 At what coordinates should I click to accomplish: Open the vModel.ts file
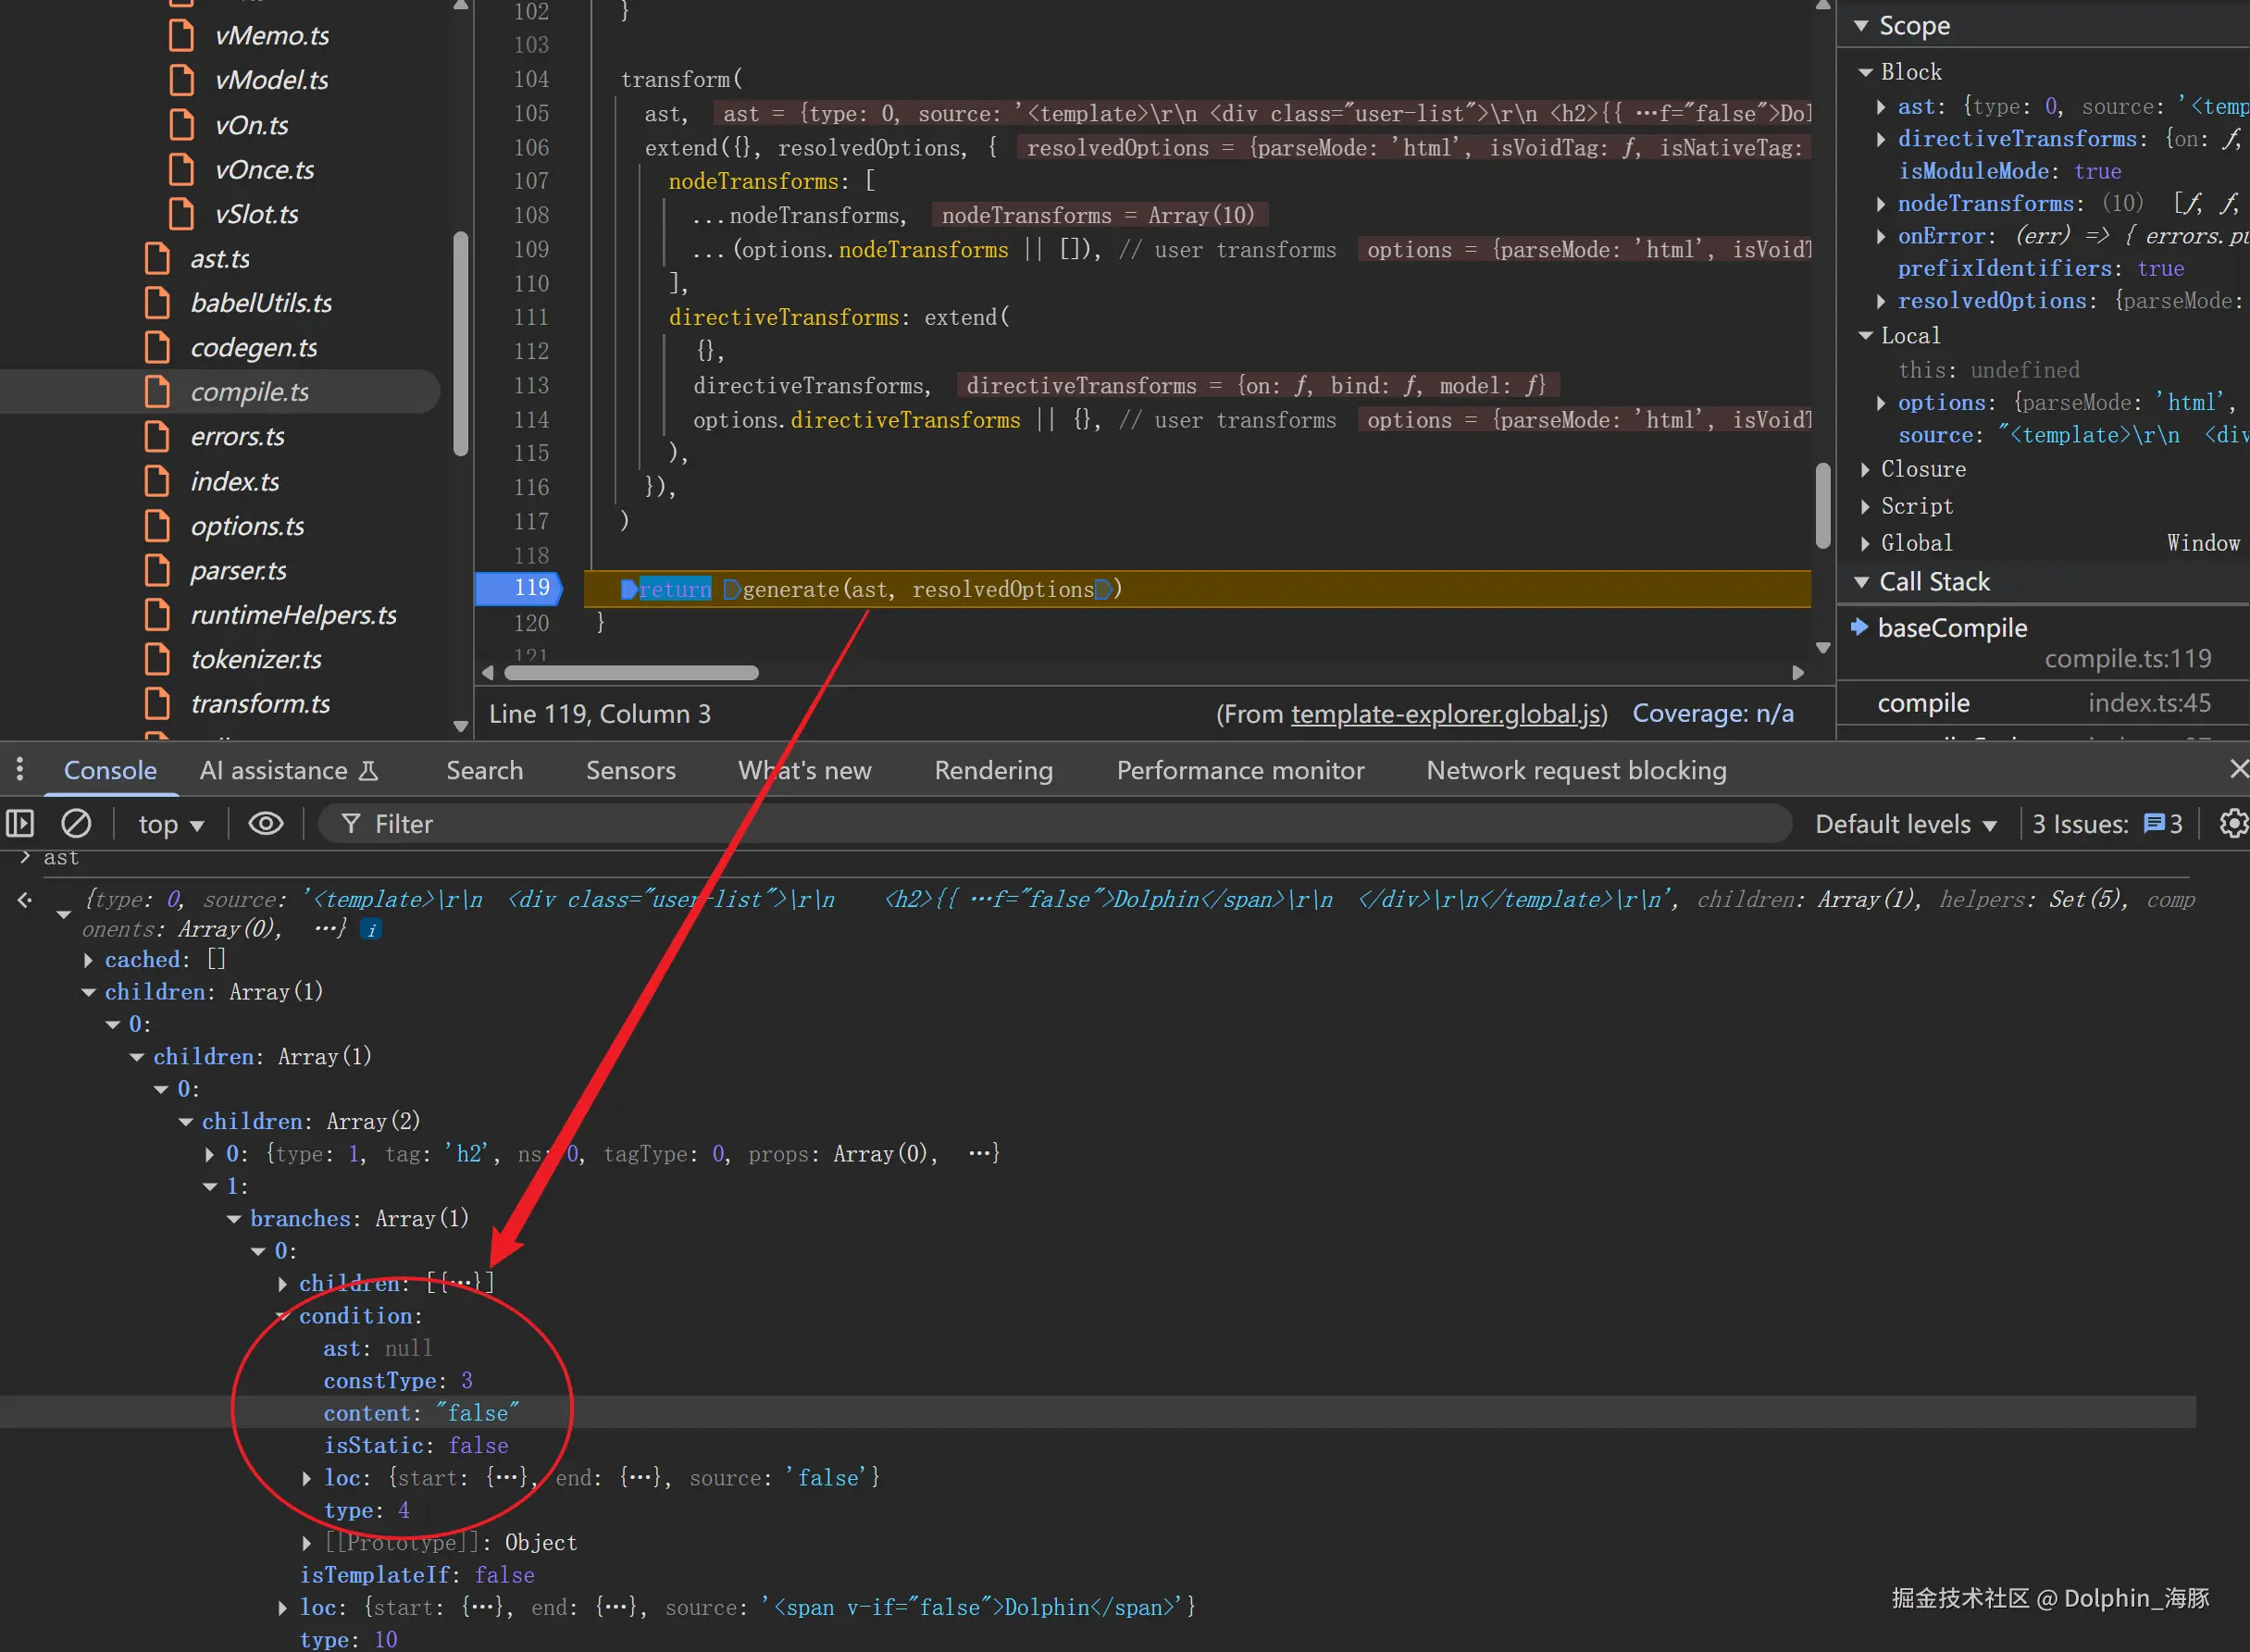pyautogui.click(x=271, y=80)
